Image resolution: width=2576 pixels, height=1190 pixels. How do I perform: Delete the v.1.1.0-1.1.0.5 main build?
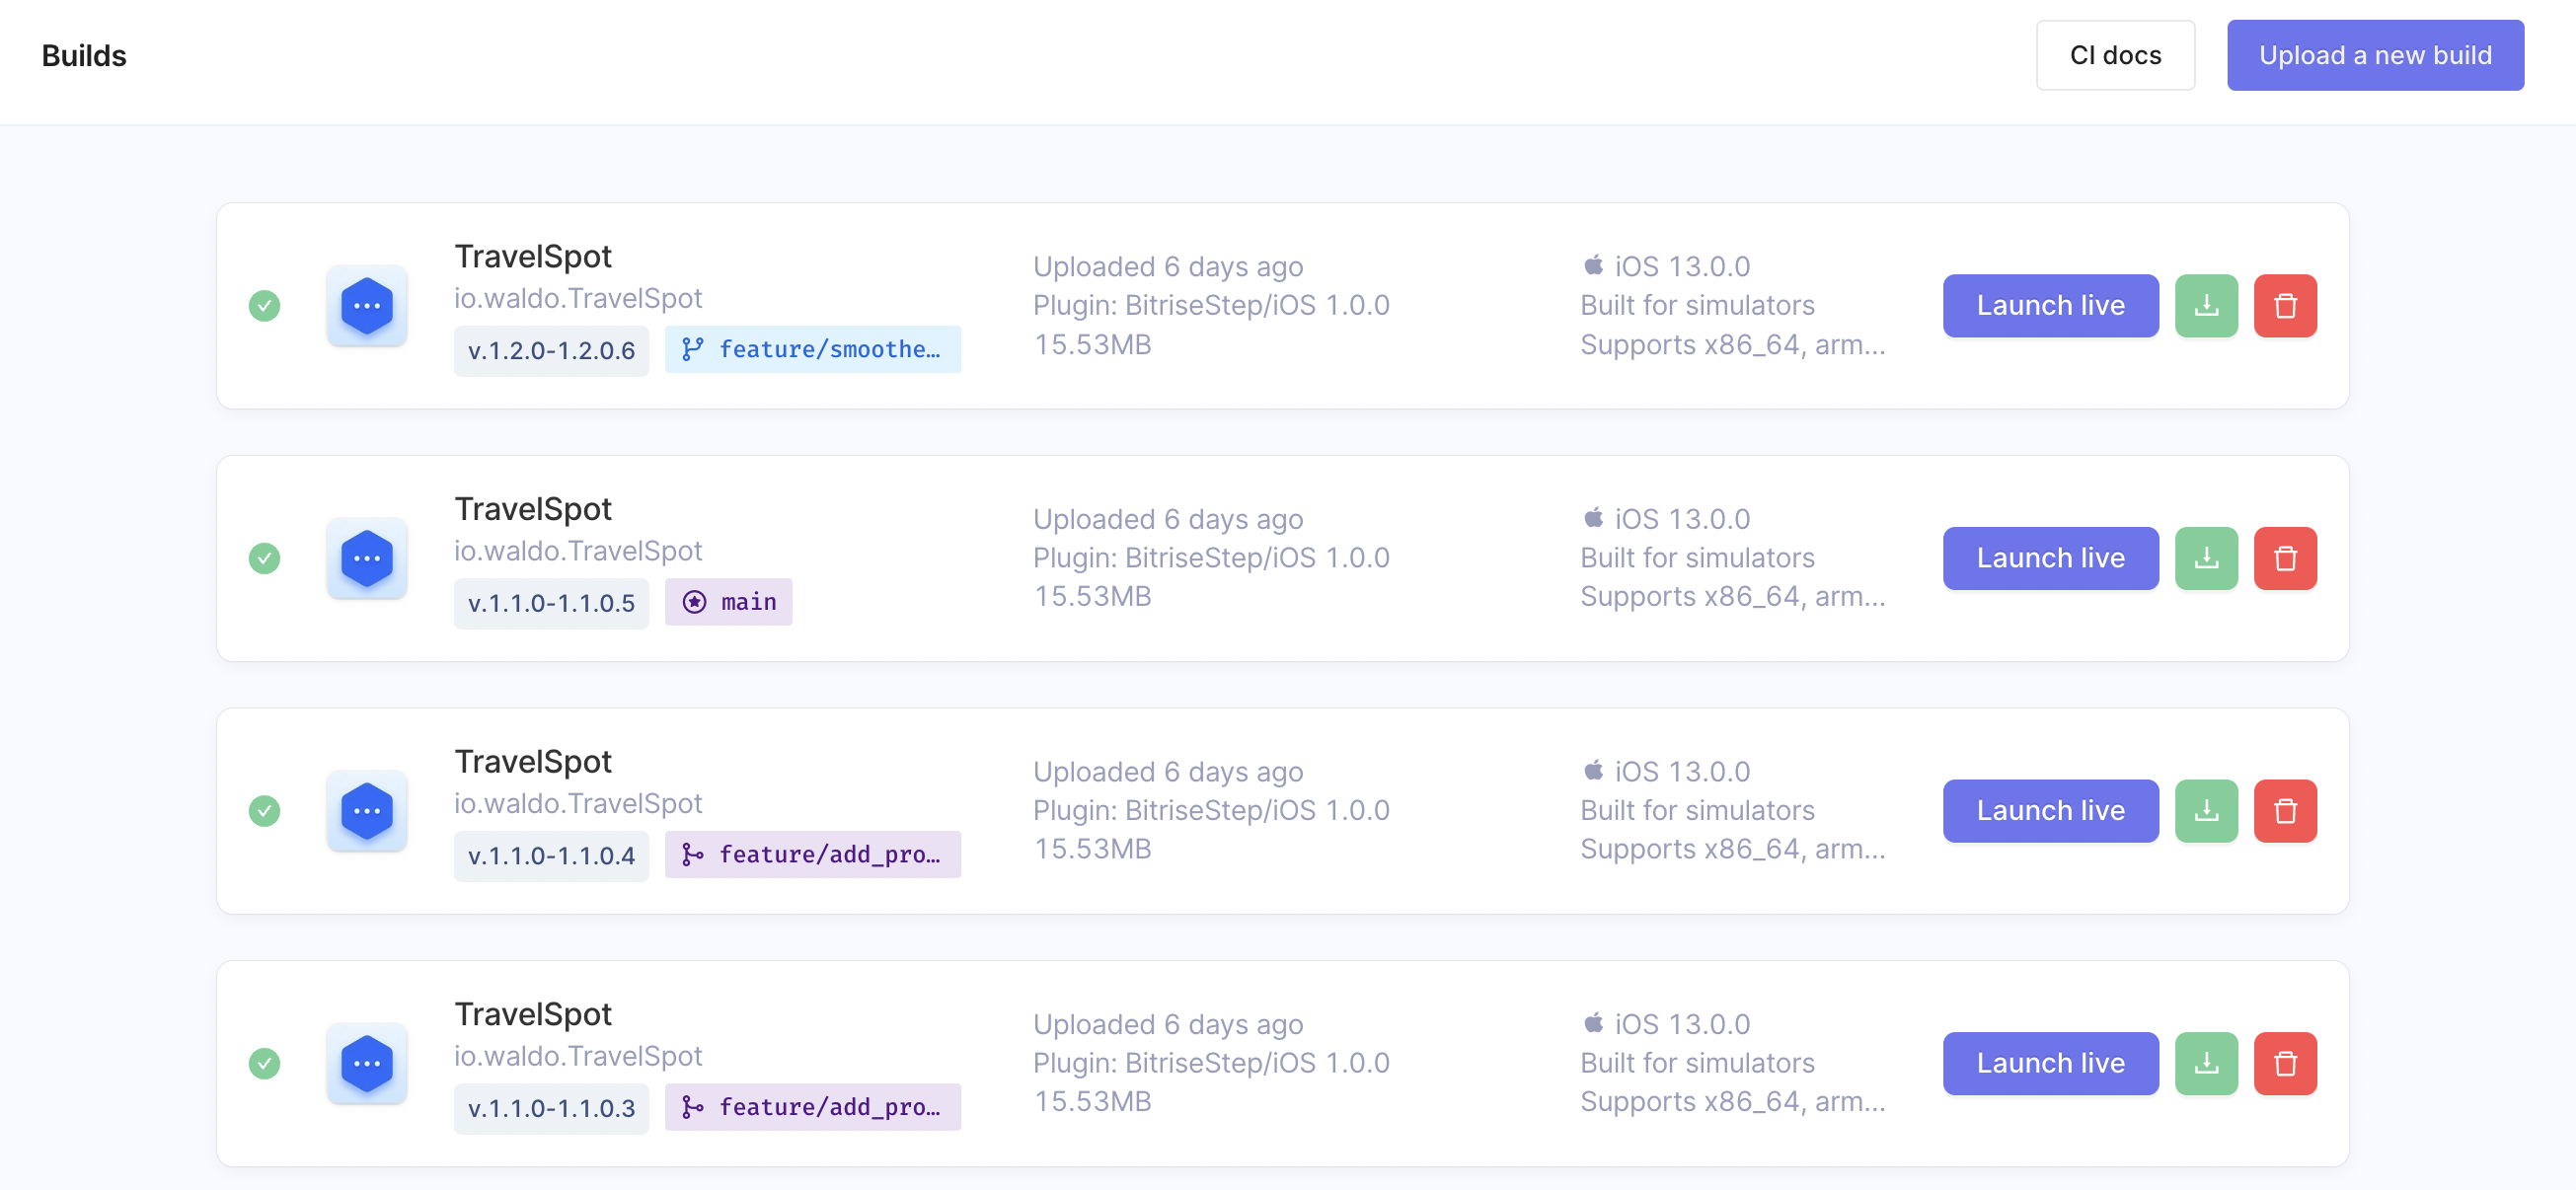pos(2284,558)
